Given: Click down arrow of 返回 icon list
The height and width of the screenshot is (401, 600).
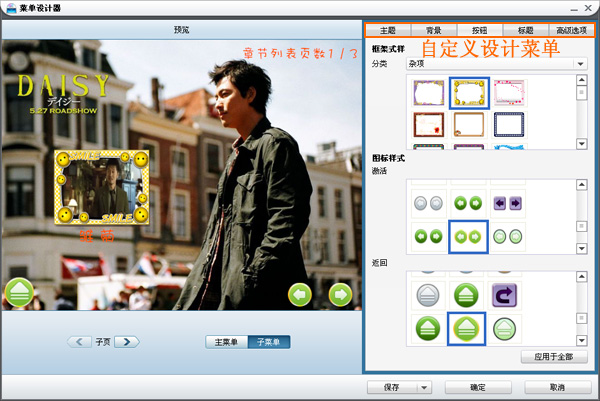Looking at the screenshot, I should [x=582, y=340].
